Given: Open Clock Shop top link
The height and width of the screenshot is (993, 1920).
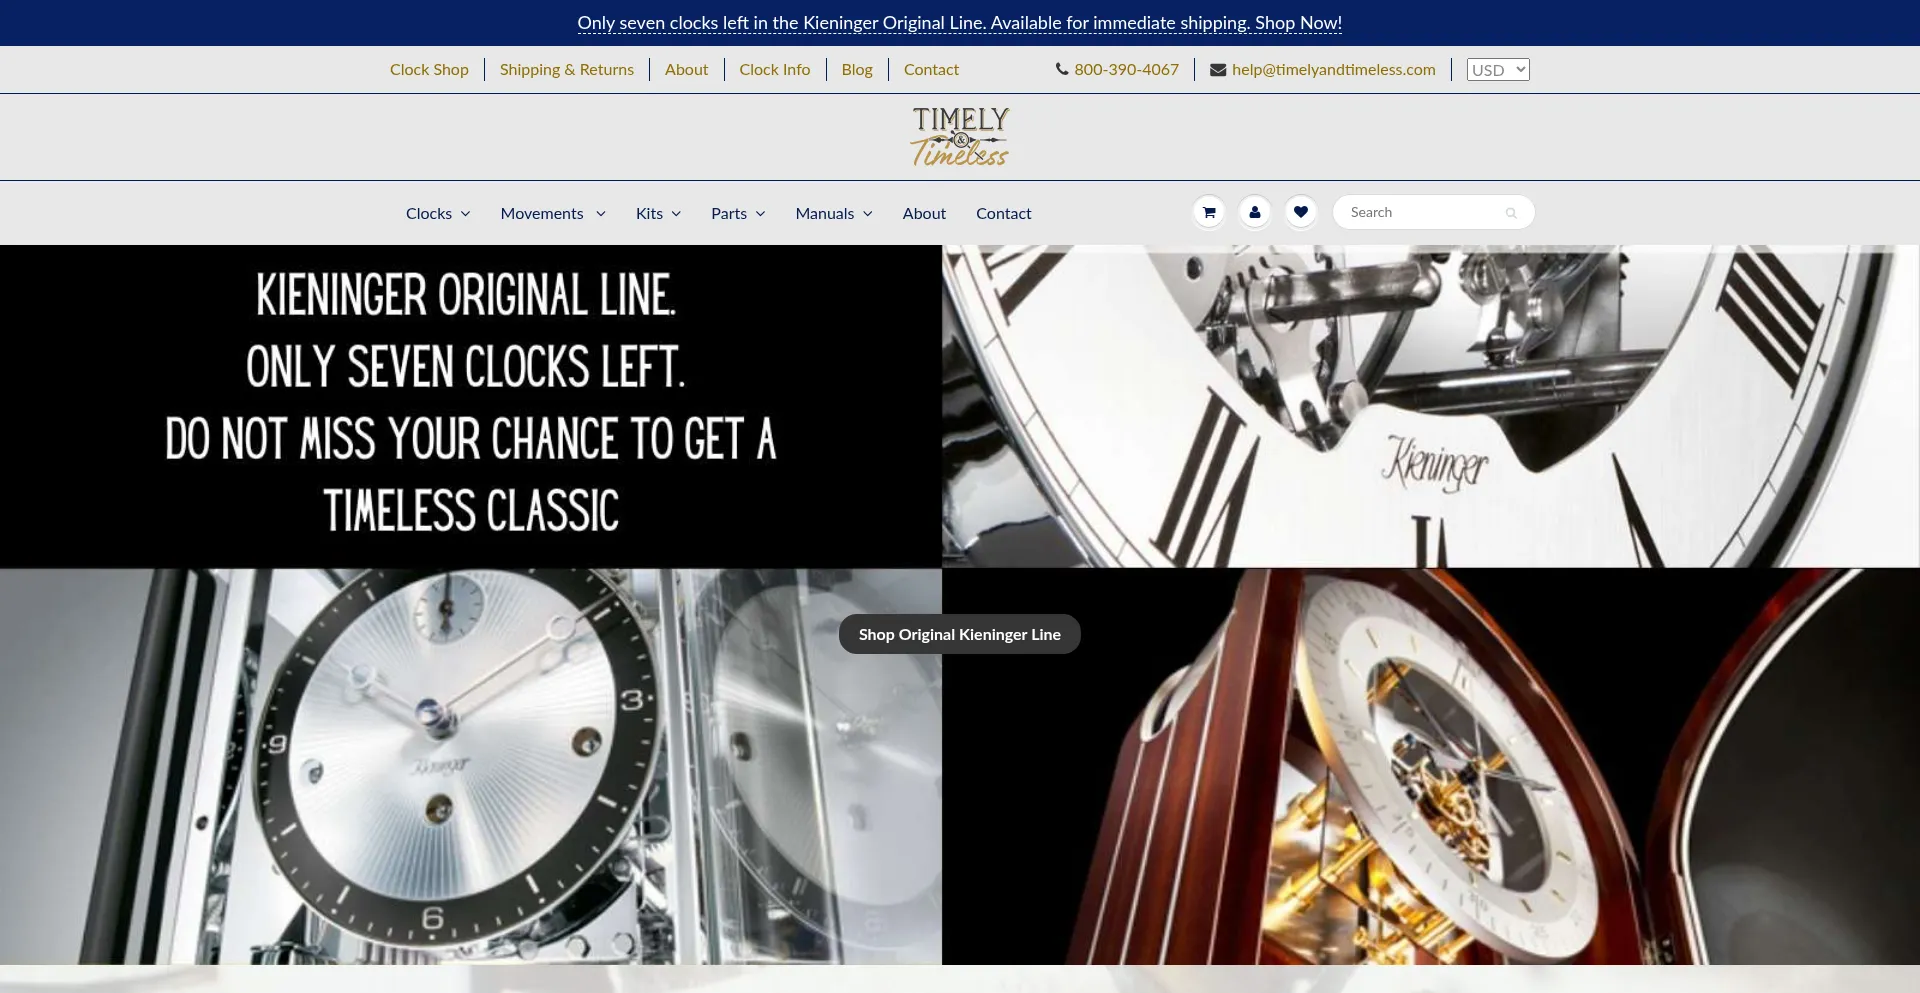Looking at the screenshot, I should coord(429,69).
